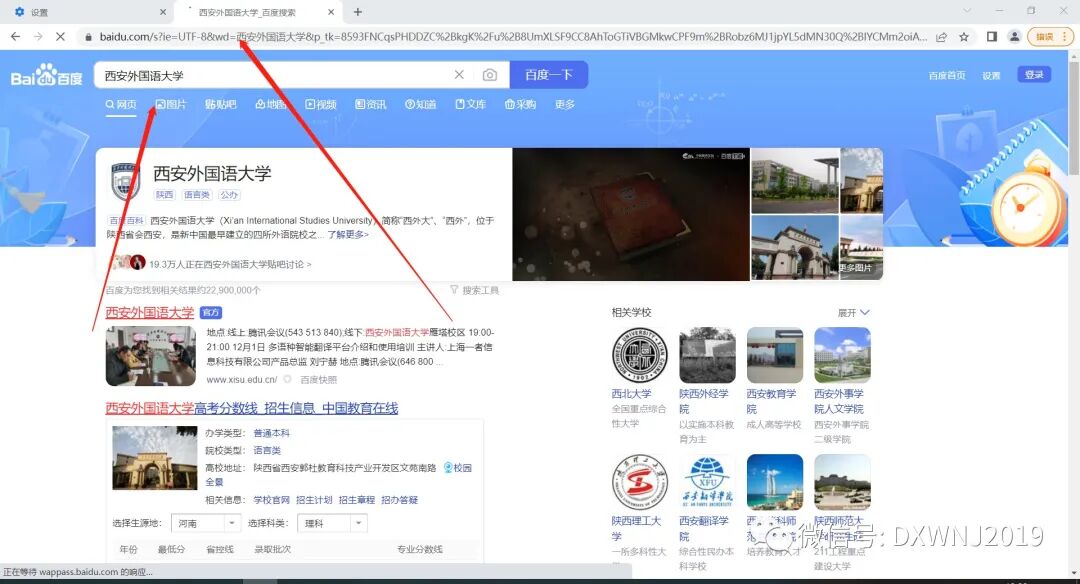Click the 登录 login button
Screen dimensions: 1080x584
1034,74
